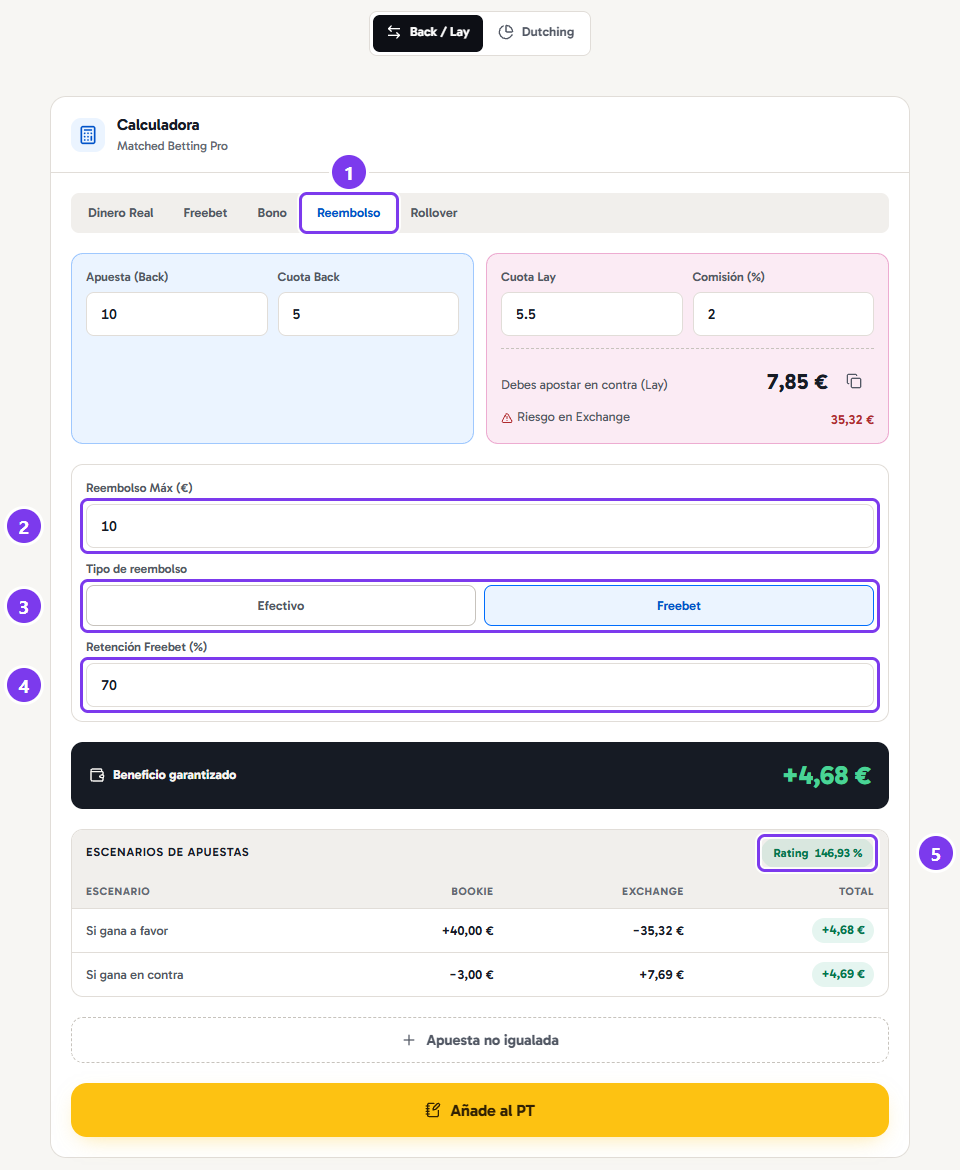Choose Freebet refund type
Viewport: 960px width, 1170px height.
click(679, 606)
